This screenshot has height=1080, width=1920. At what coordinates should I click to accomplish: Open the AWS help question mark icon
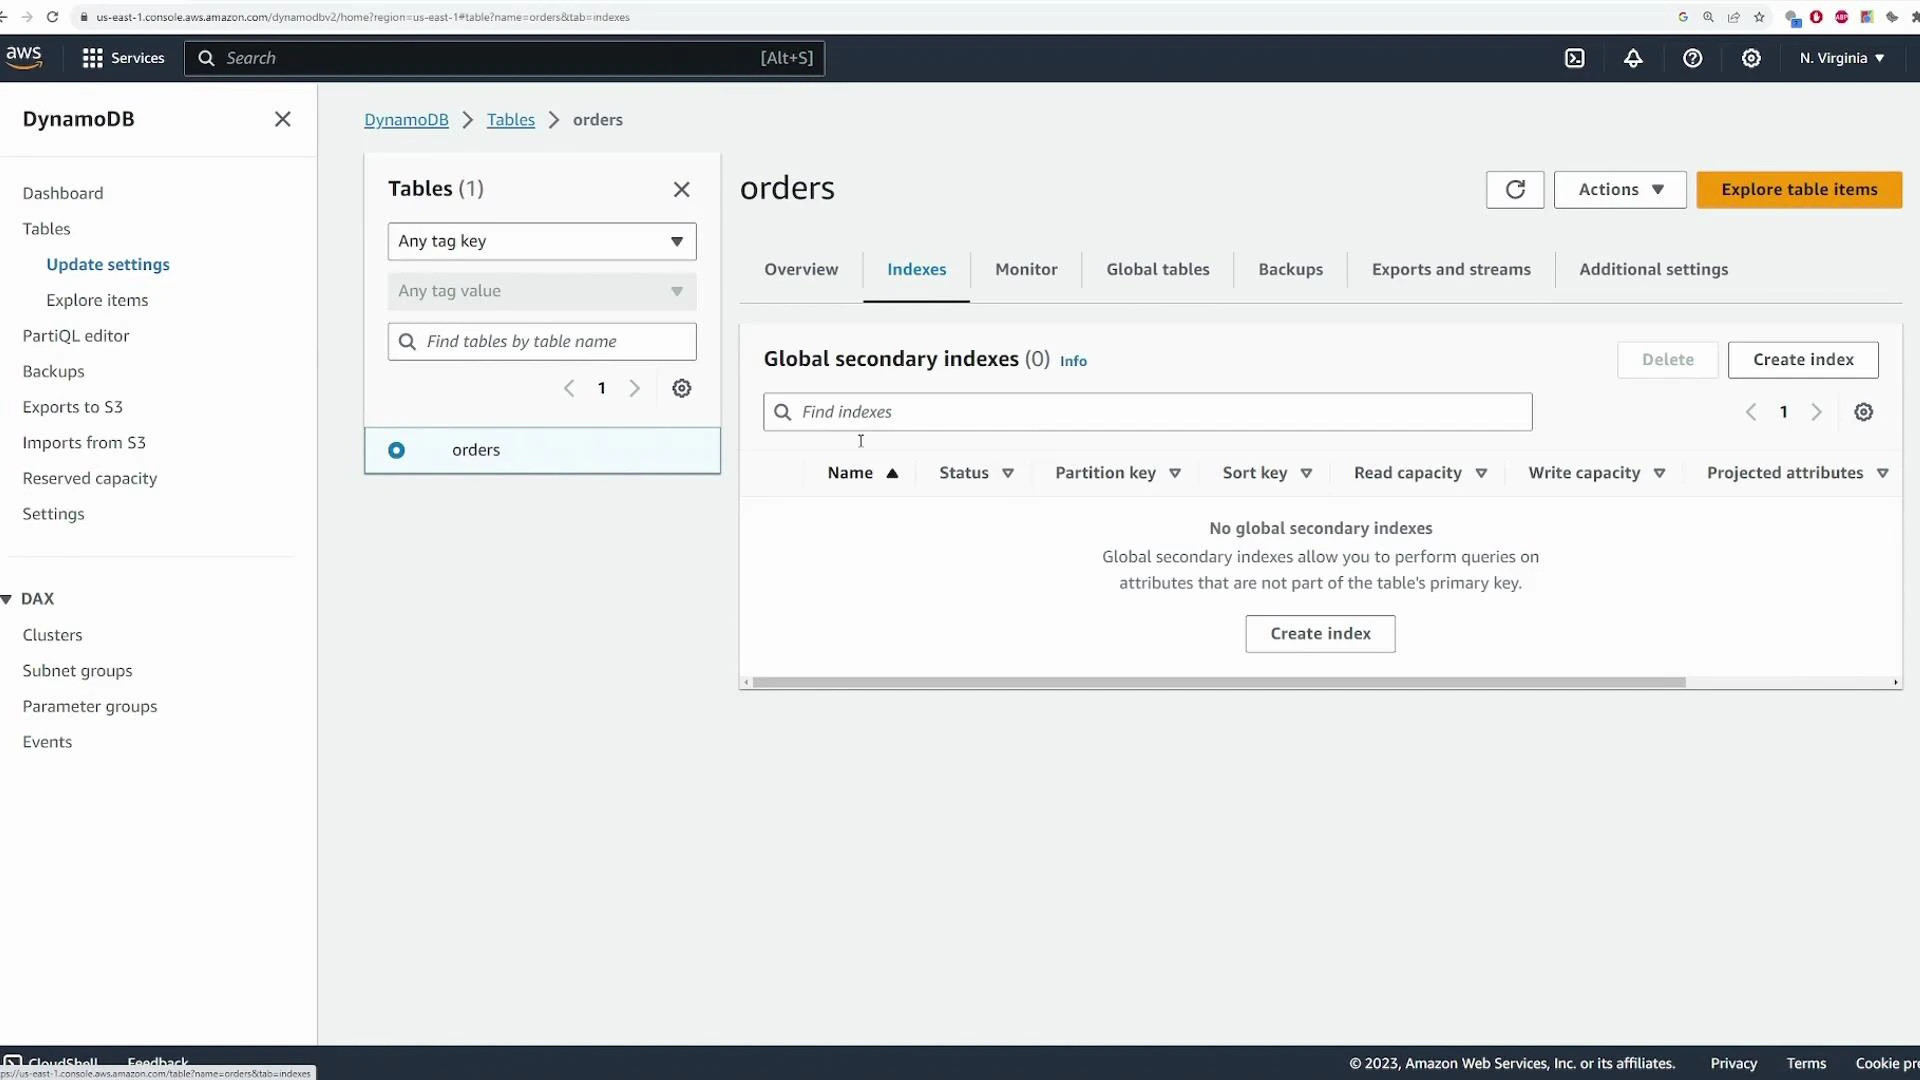click(1692, 58)
